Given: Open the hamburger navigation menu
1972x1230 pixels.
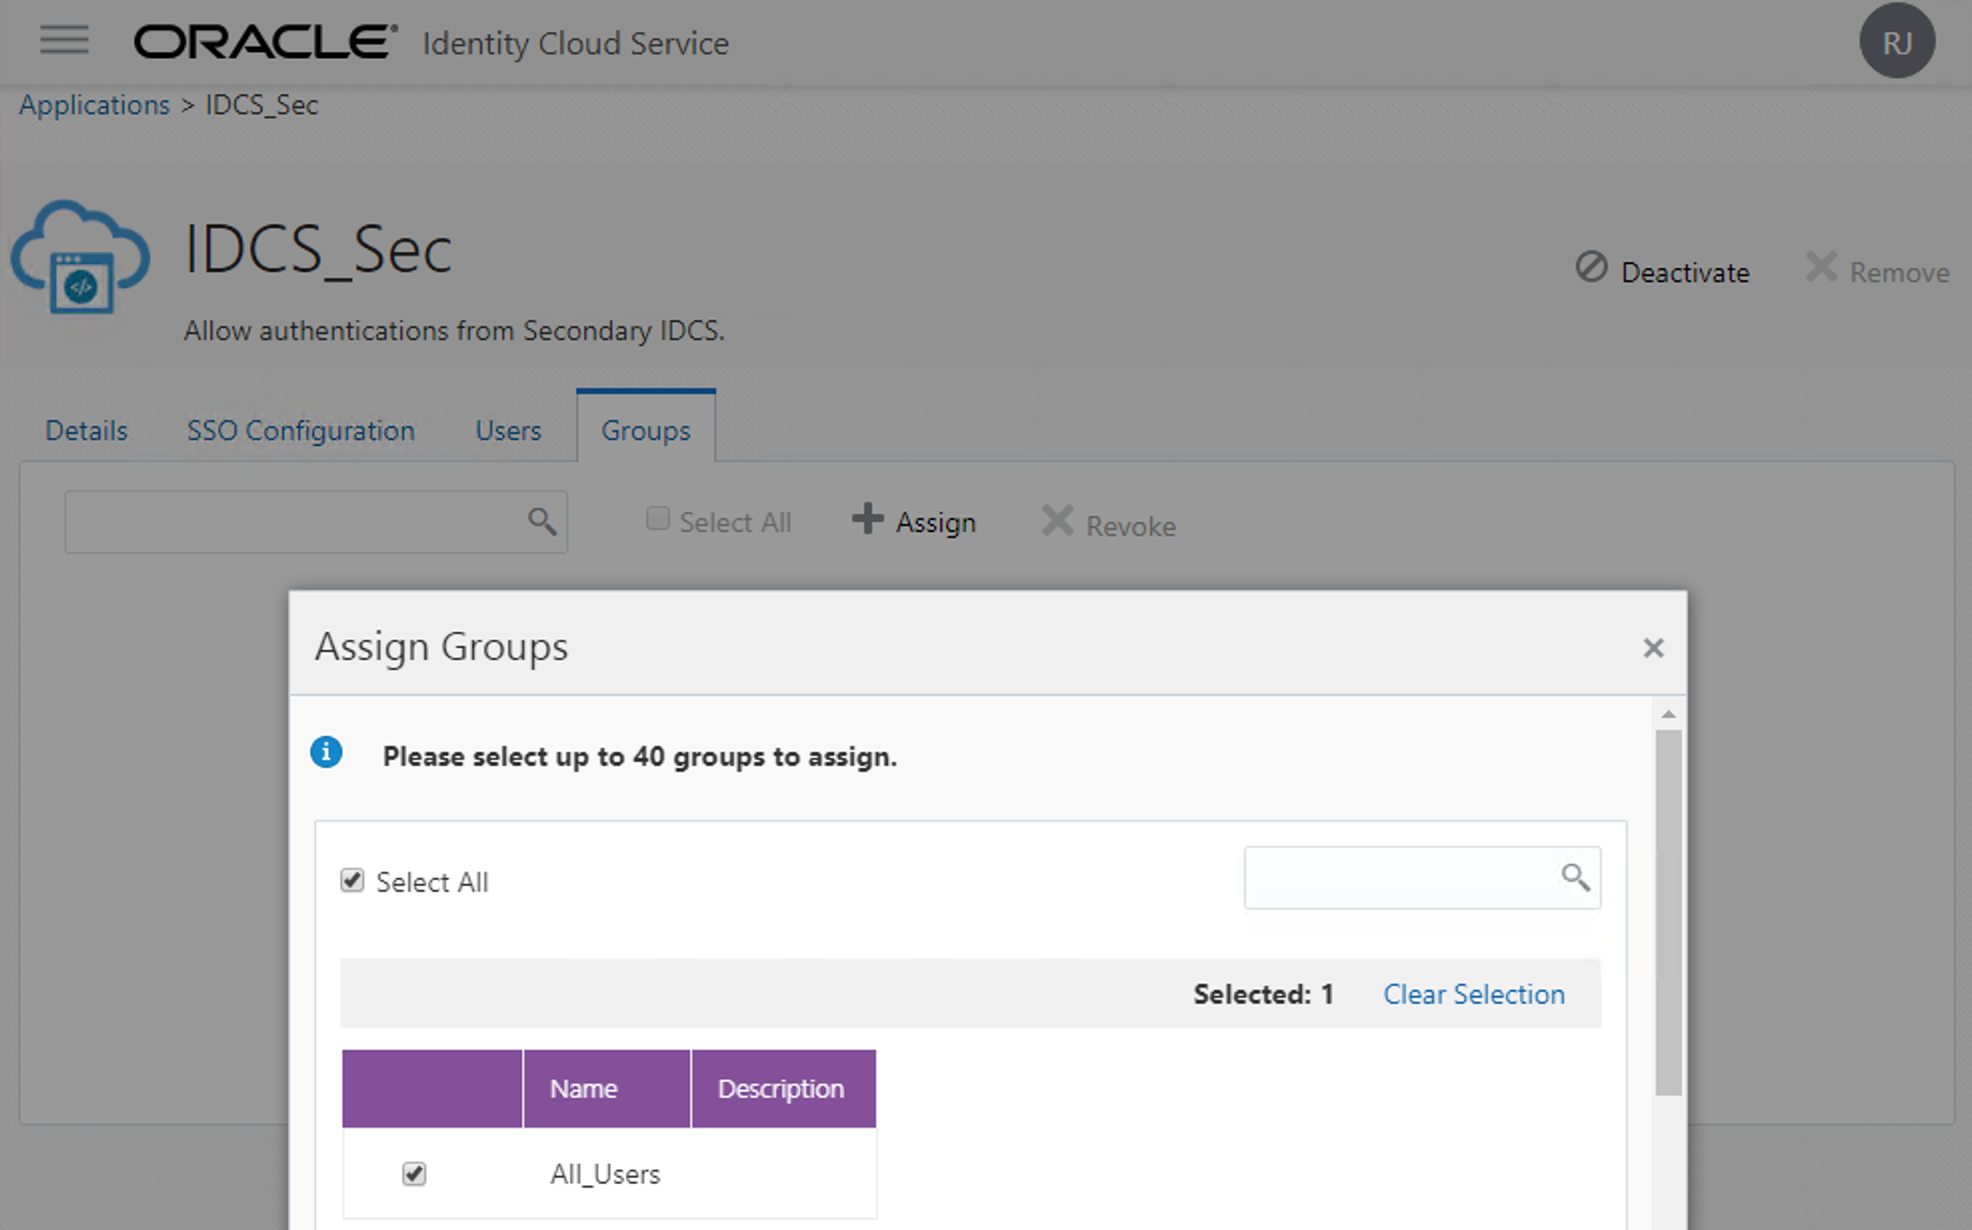Looking at the screenshot, I should tap(64, 40).
